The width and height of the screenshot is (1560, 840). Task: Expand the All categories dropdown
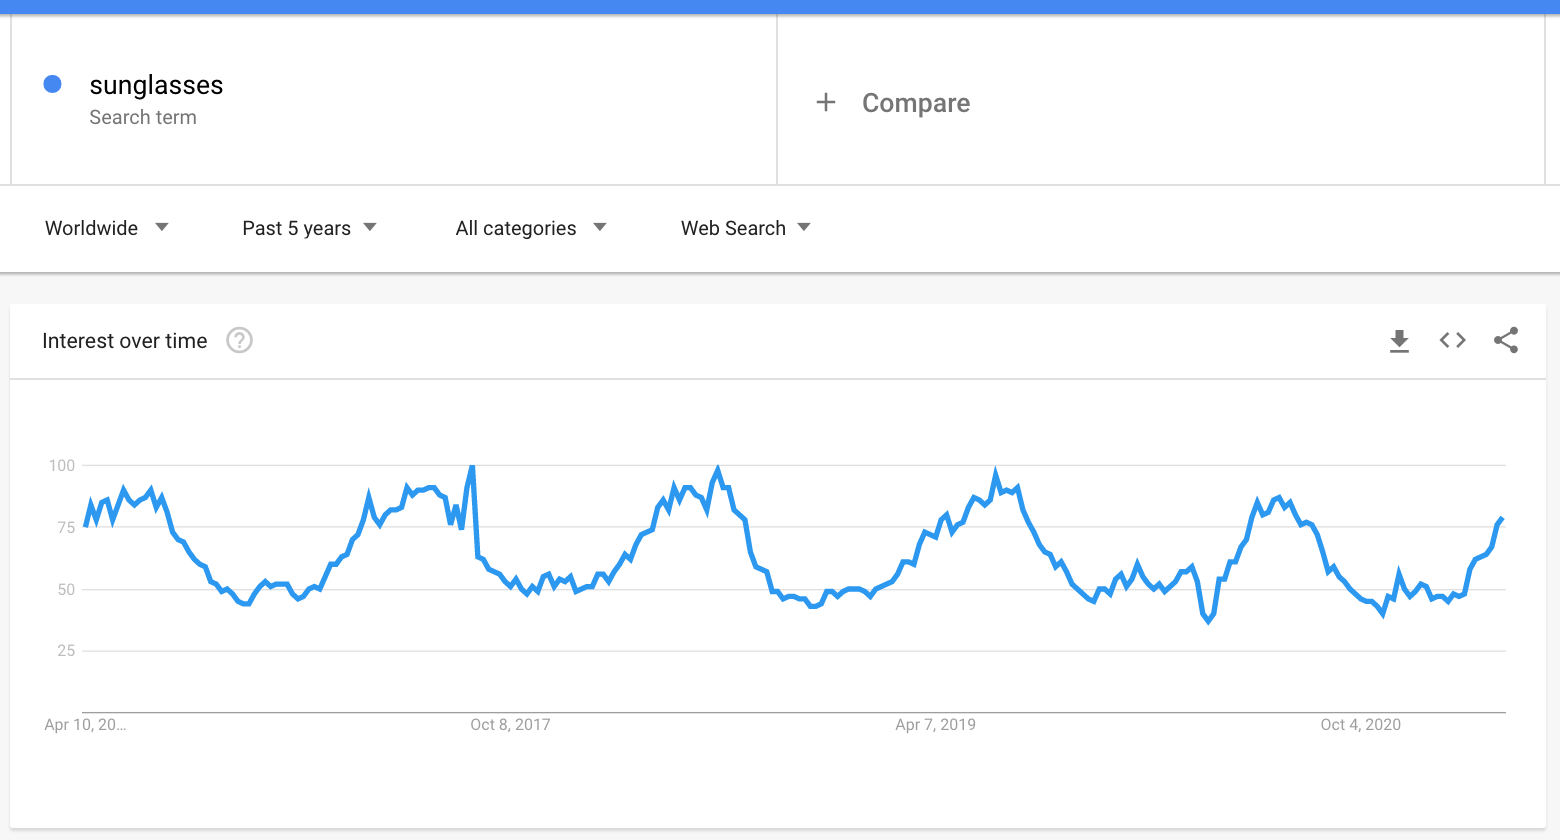coord(531,228)
